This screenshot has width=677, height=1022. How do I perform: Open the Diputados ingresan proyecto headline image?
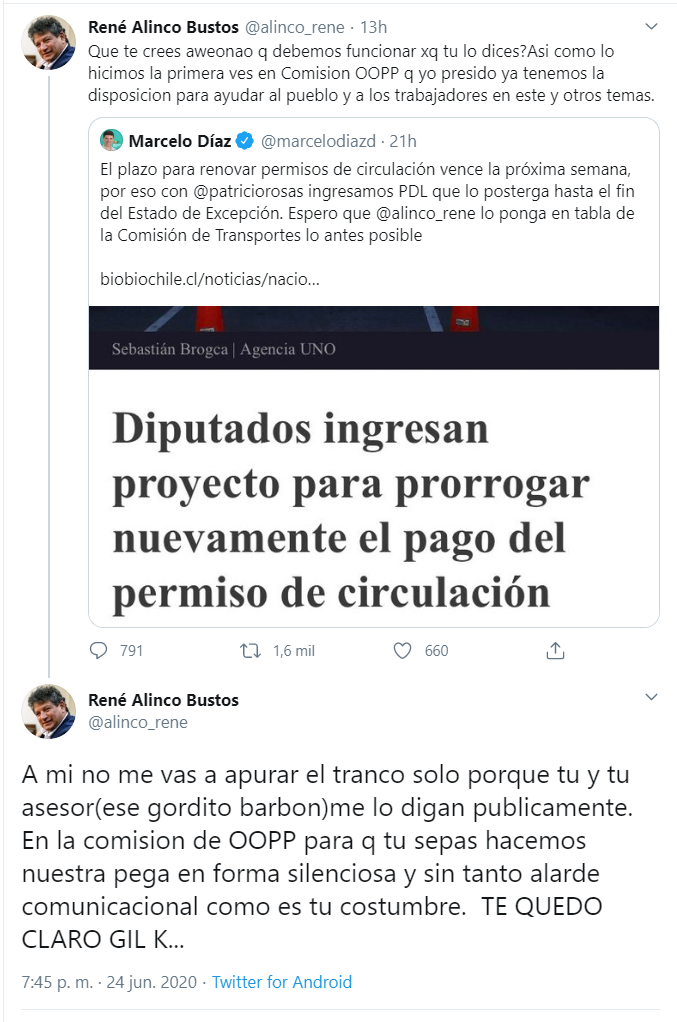(x=374, y=466)
